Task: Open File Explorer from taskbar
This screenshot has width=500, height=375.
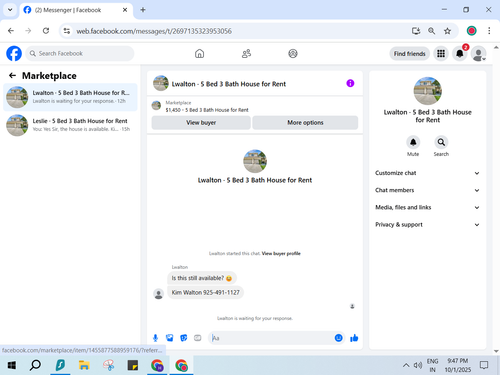Action: [x=84, y=366]
